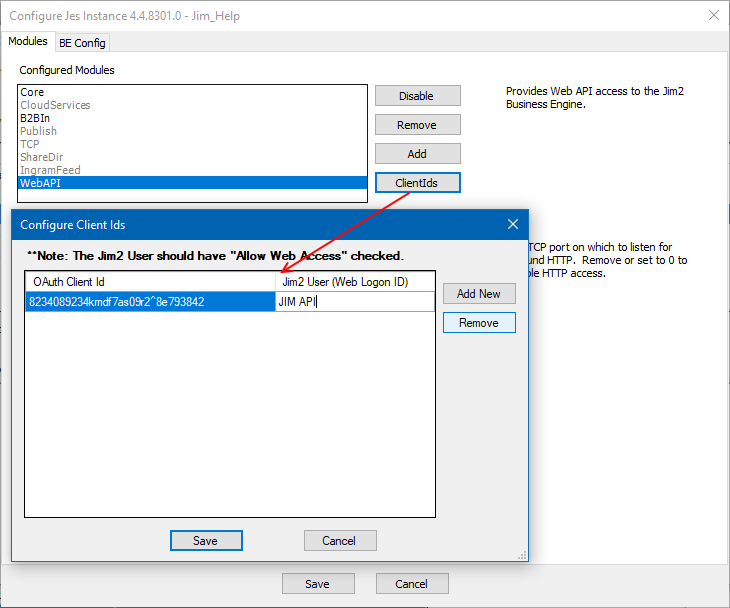
Task: Click the Disable module button
Action: click(x=418, y=96)
